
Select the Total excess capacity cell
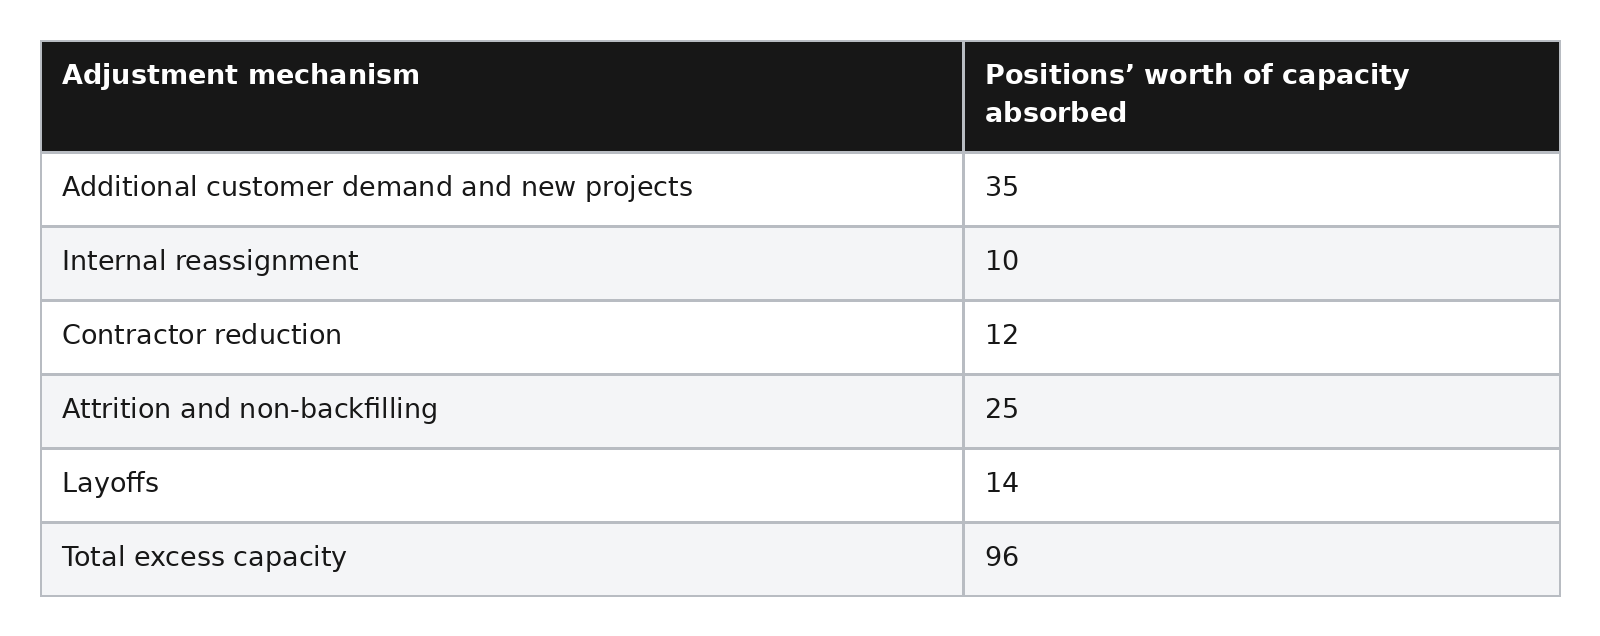point(502,559)
